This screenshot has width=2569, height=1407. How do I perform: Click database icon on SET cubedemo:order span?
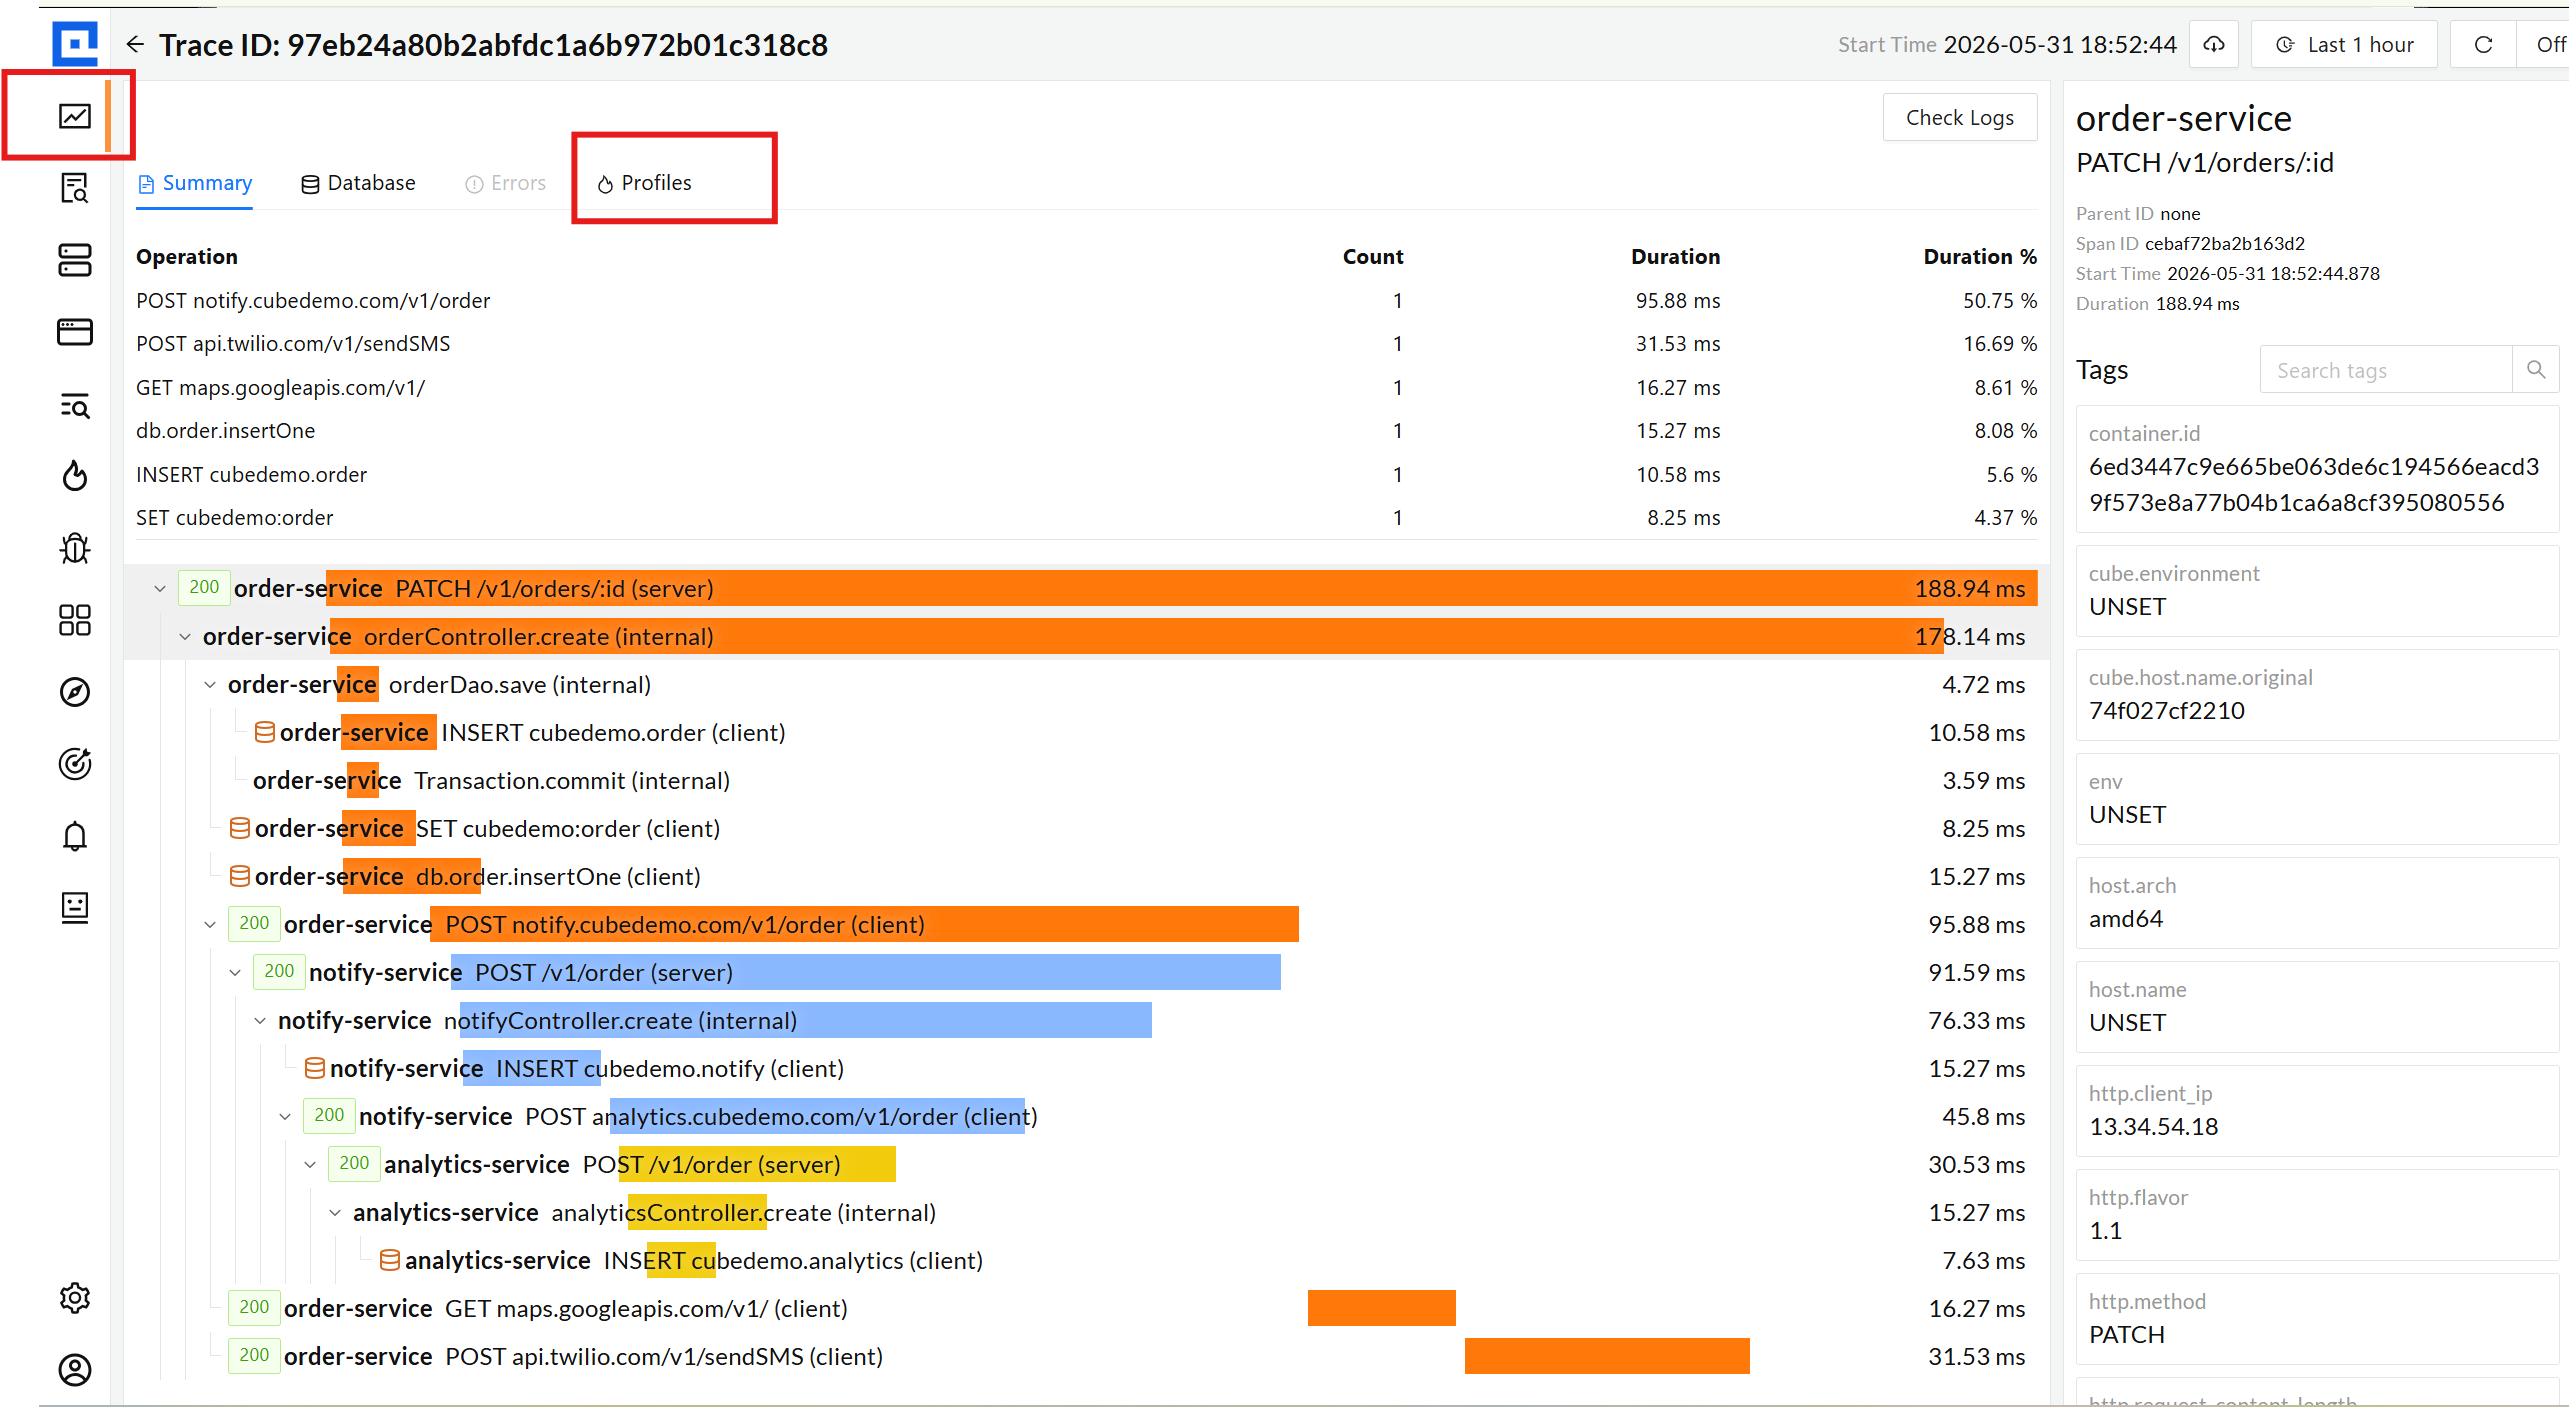coord(240,829)
